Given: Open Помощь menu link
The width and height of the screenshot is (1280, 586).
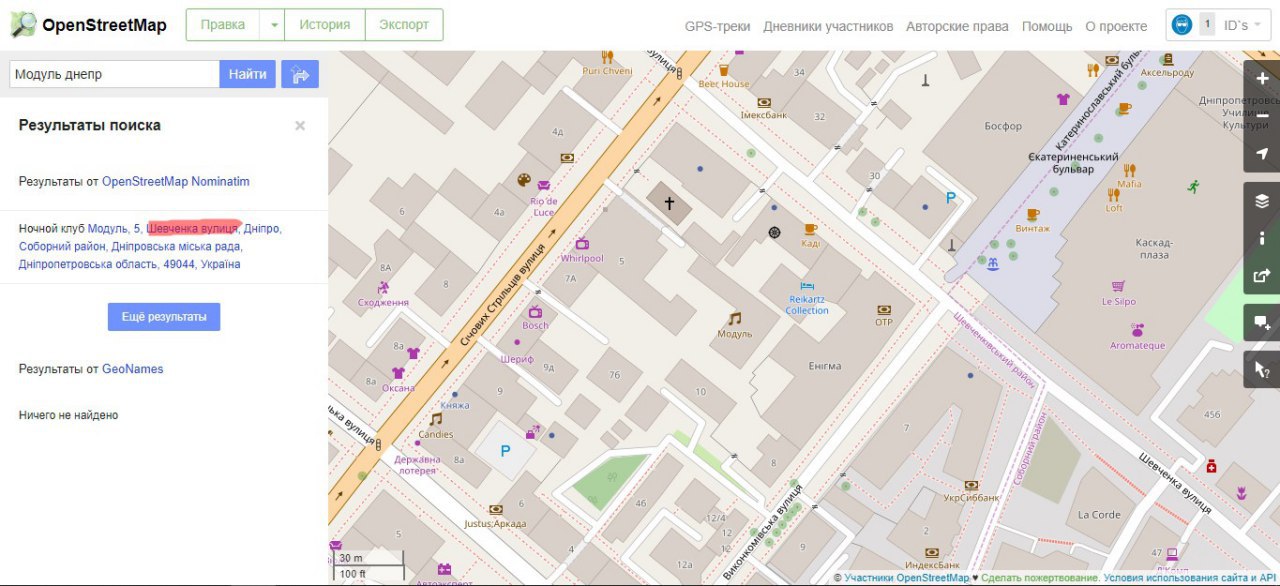Looking at the screenshot, I should pos(1047,27).
